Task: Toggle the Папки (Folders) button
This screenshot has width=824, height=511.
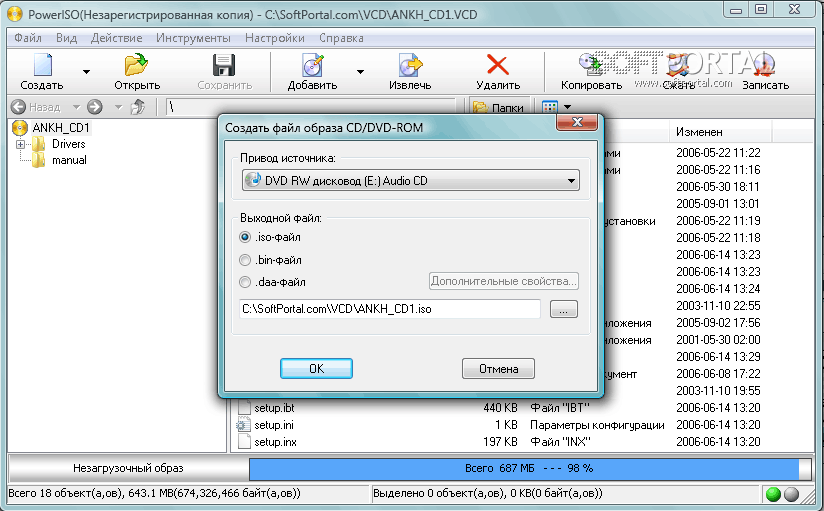Action: click(x=499, y=107)
